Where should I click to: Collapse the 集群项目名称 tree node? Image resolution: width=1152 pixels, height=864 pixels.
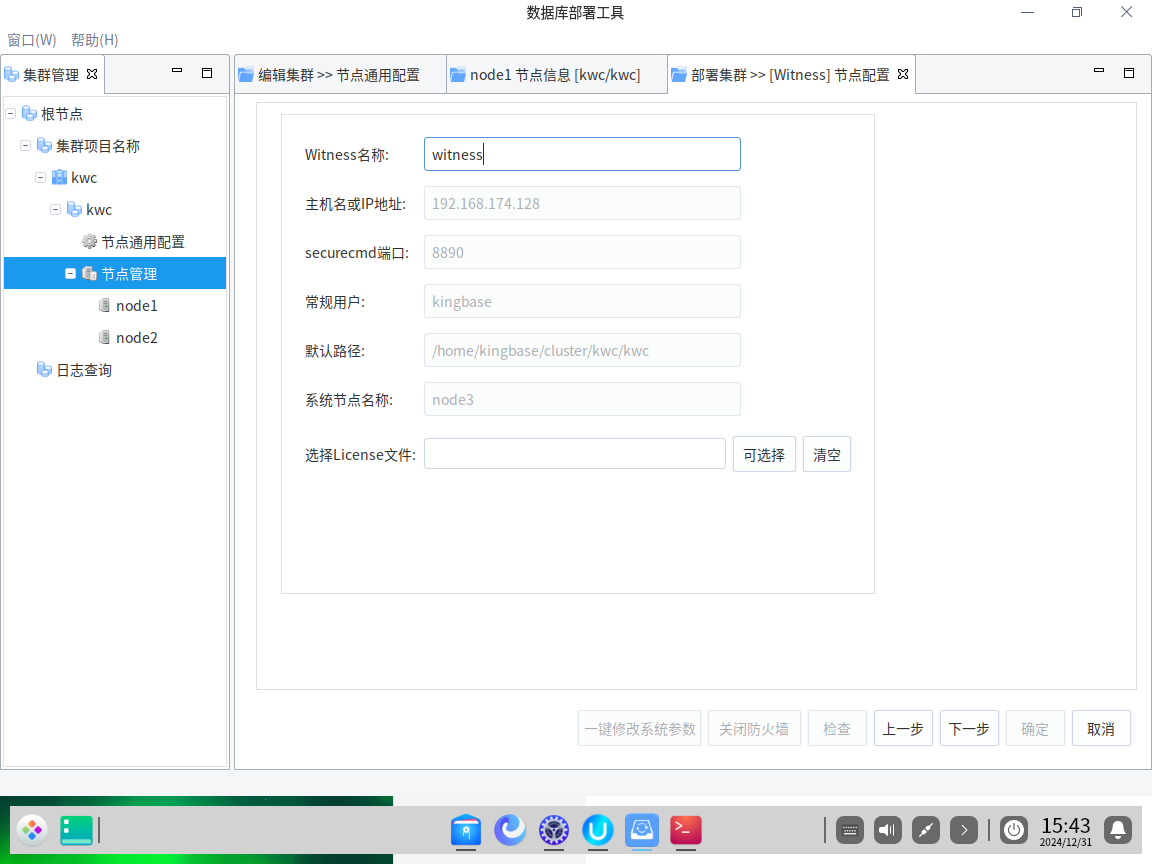[x=26, y=146]
